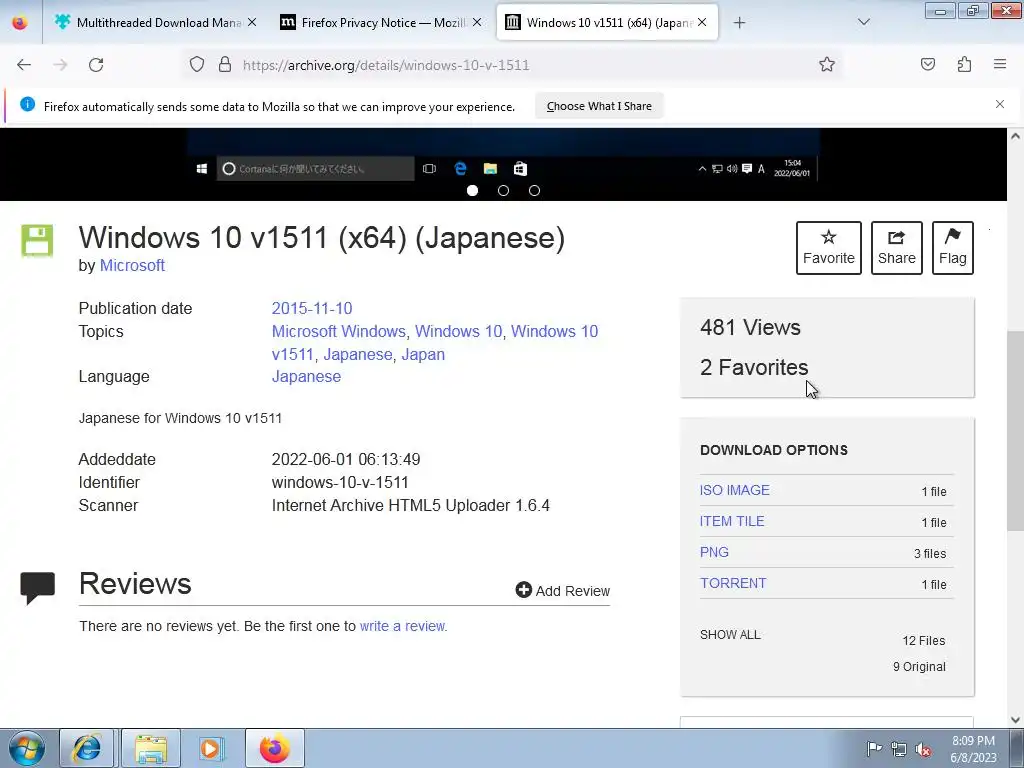Open the Save to Pocket icon
The width and height of the screenshot is (1024, 768).
click(928, 64)
